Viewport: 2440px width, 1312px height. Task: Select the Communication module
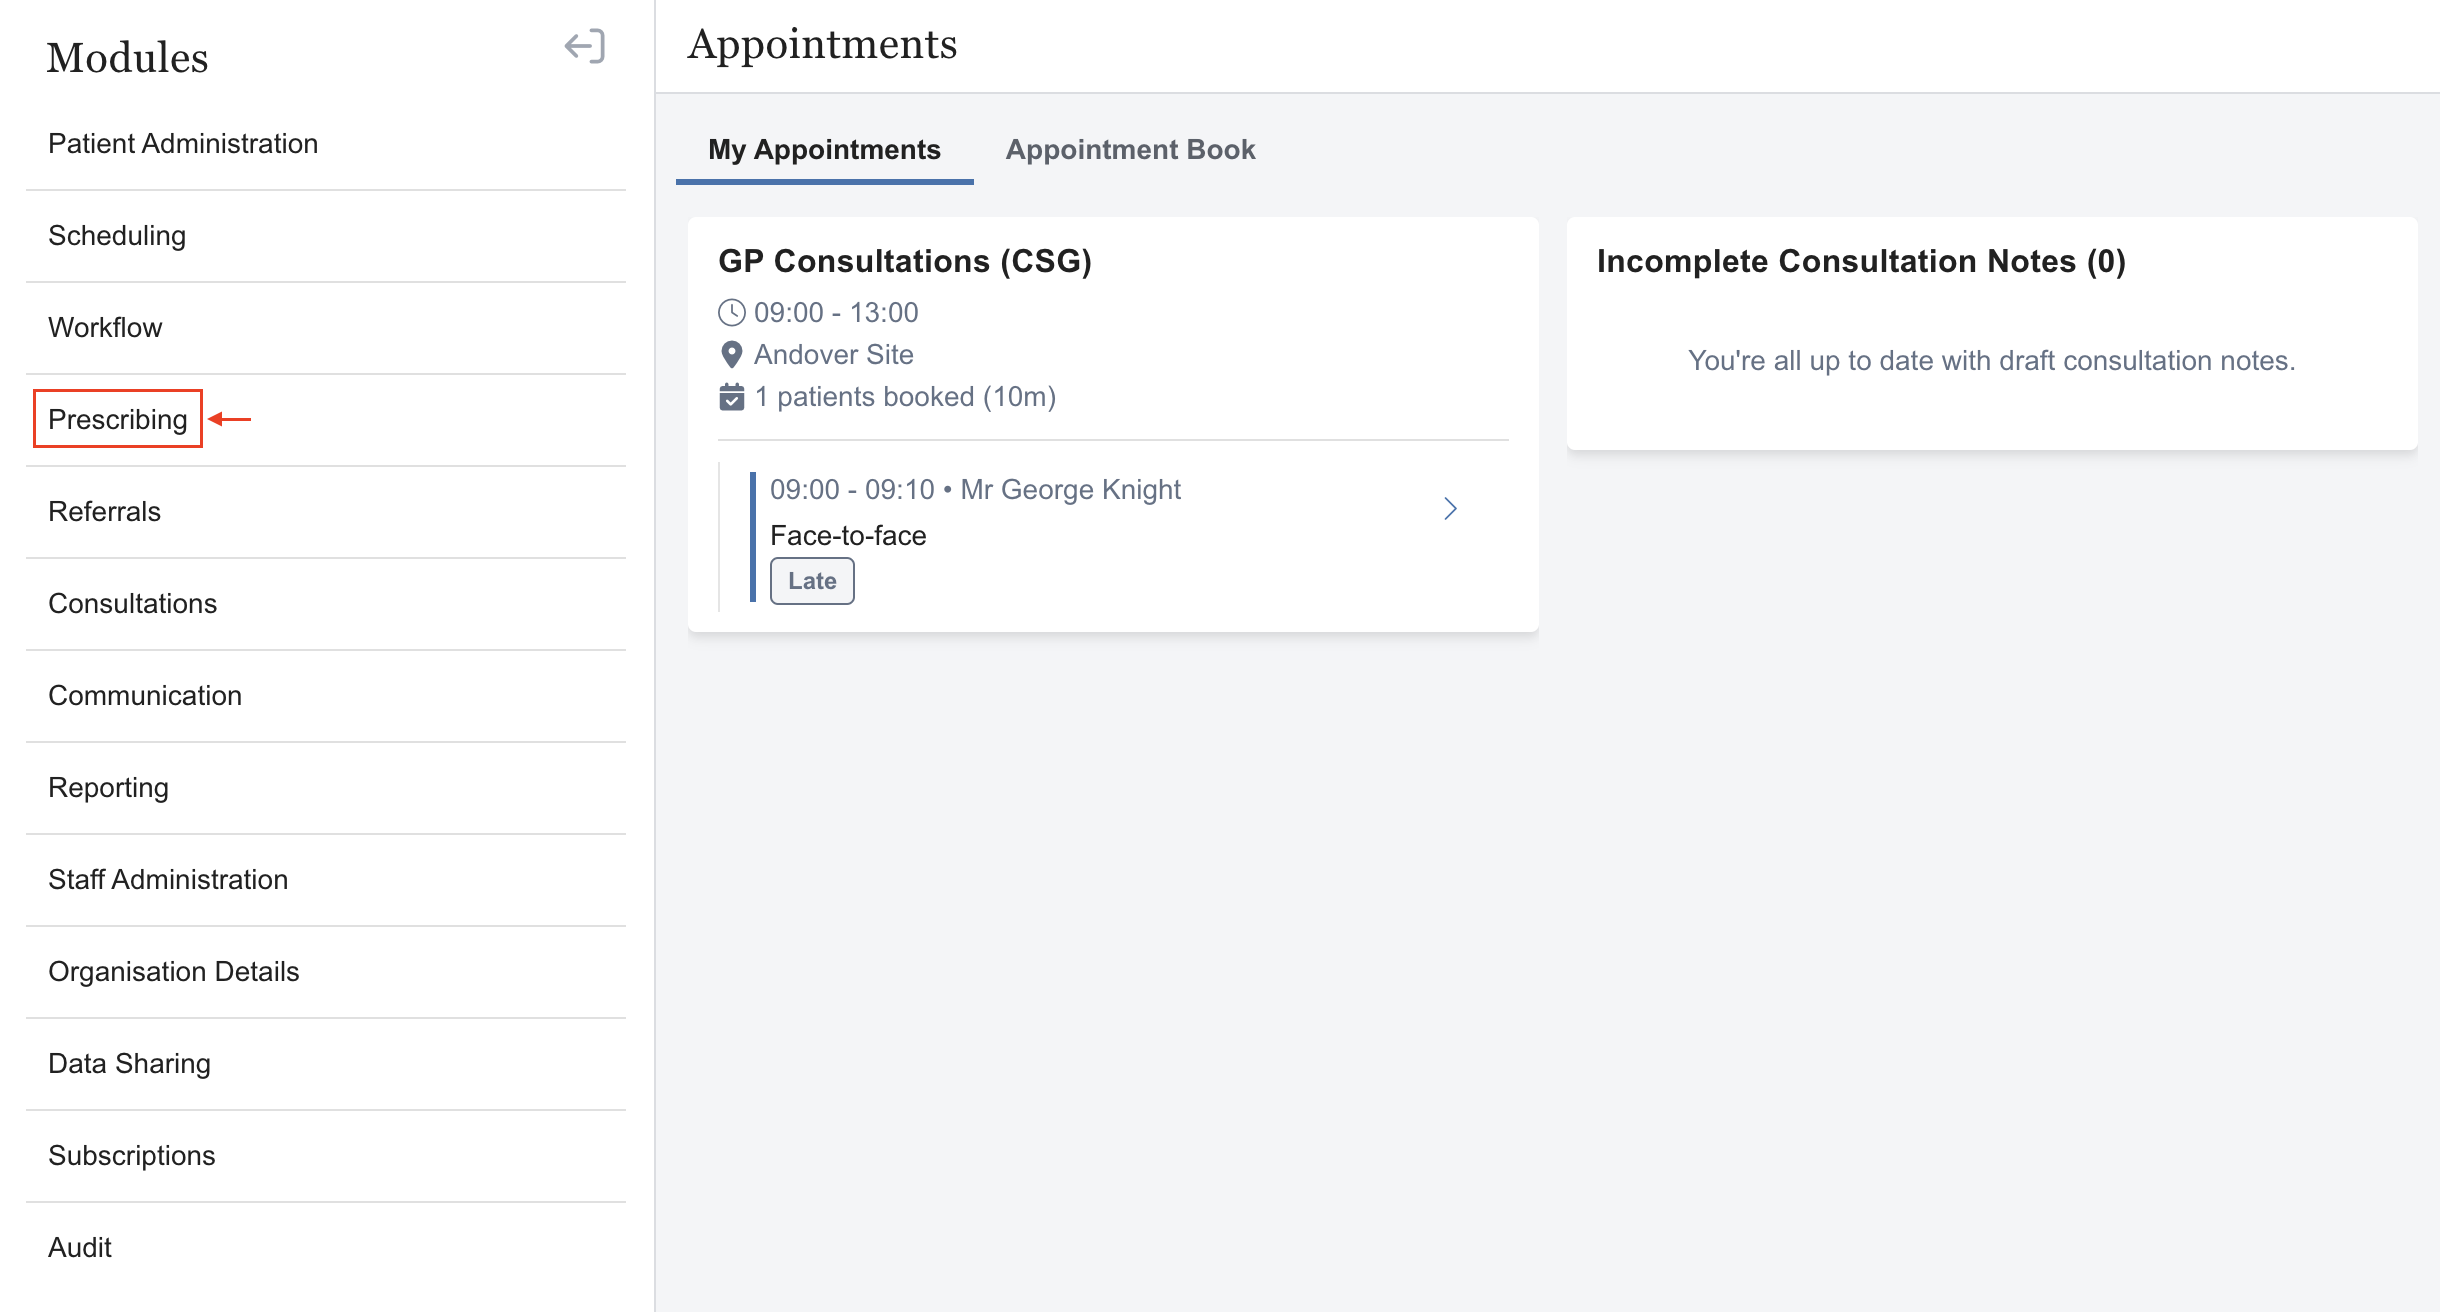pyautogui.click(x=145, y=696)
